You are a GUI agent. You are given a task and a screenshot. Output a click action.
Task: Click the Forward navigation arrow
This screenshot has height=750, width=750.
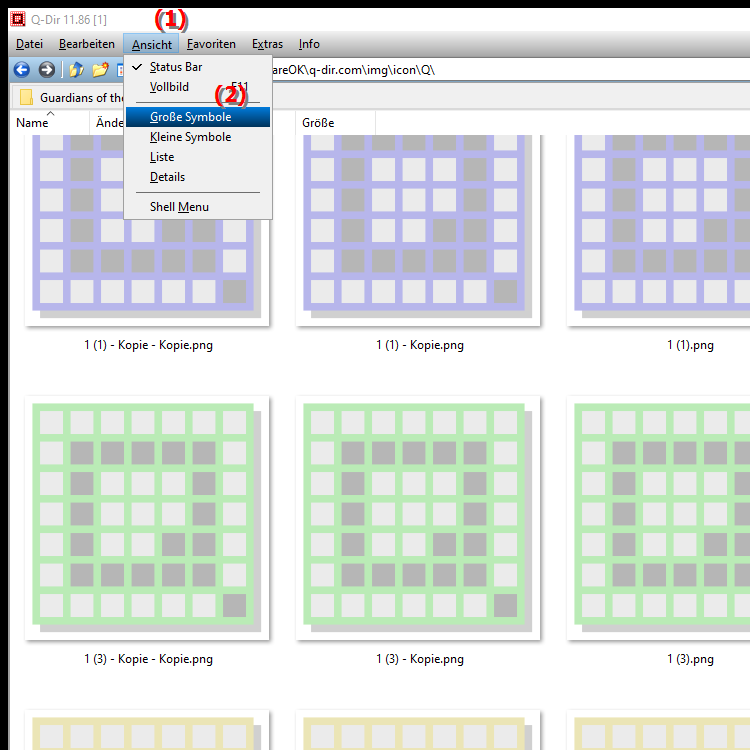46,70
